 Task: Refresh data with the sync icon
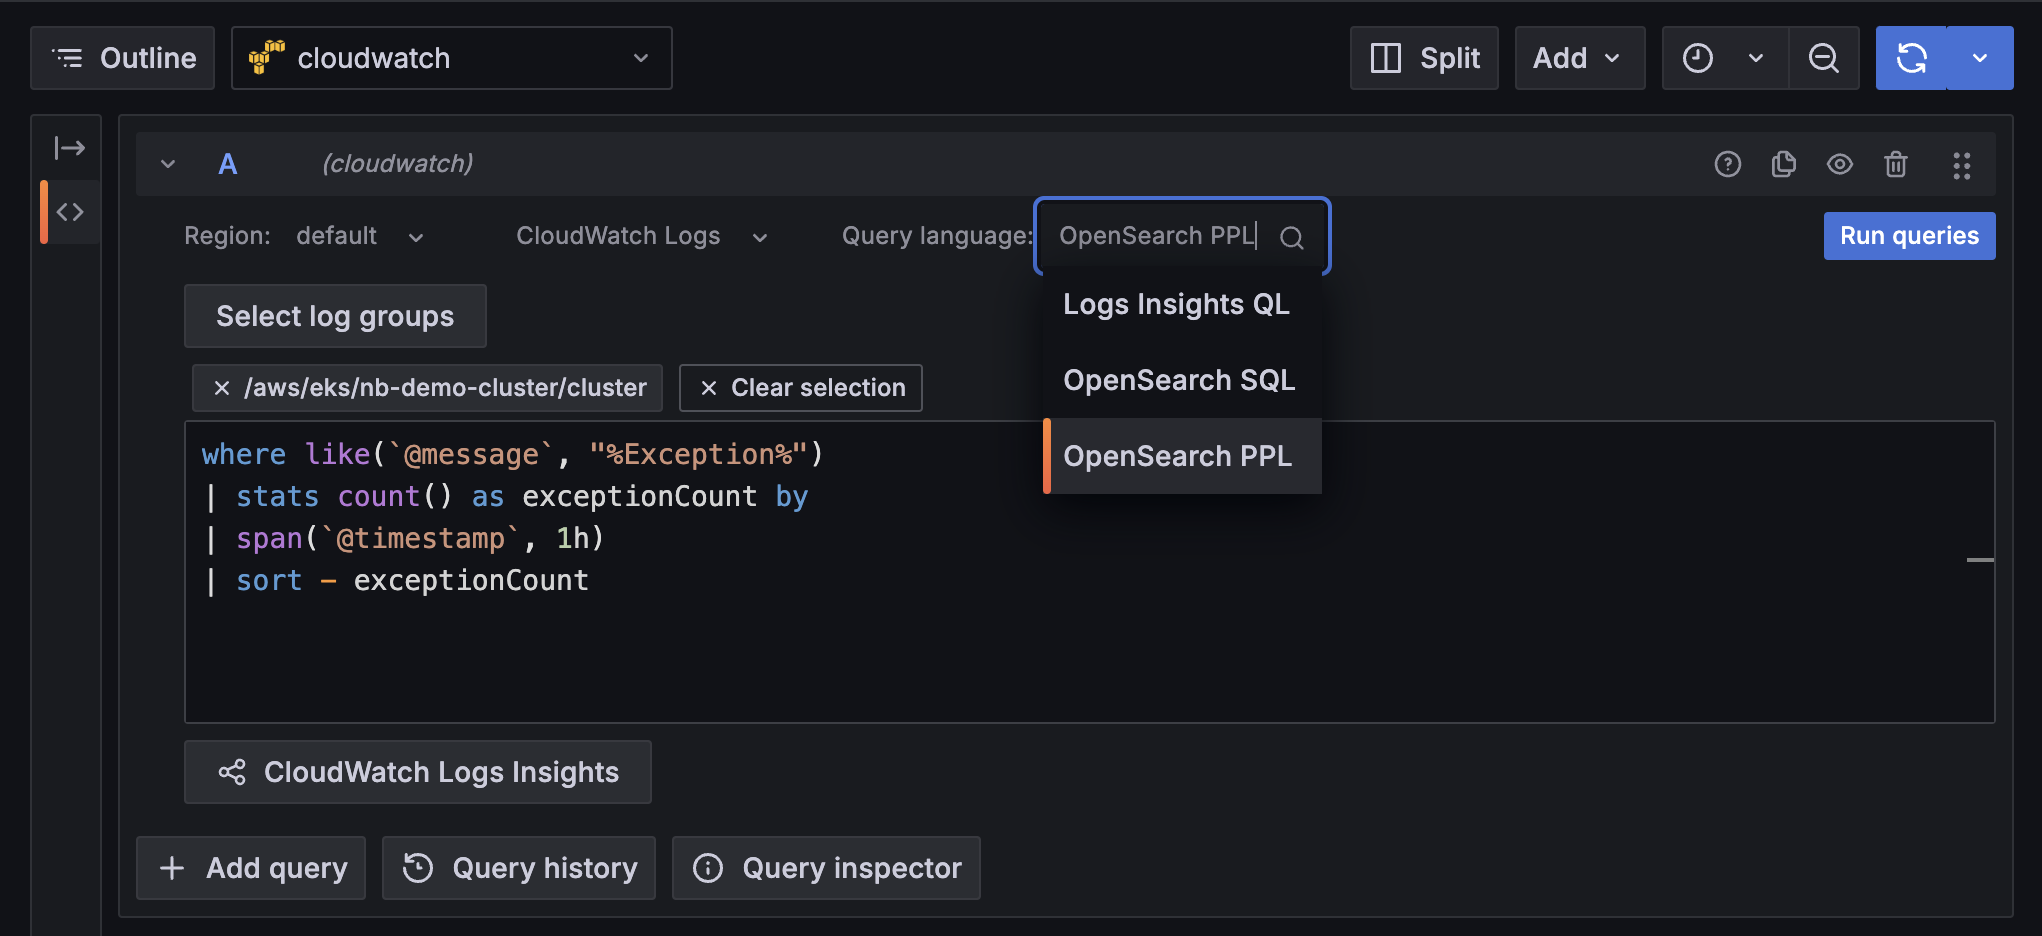[x=1912, y=57]
